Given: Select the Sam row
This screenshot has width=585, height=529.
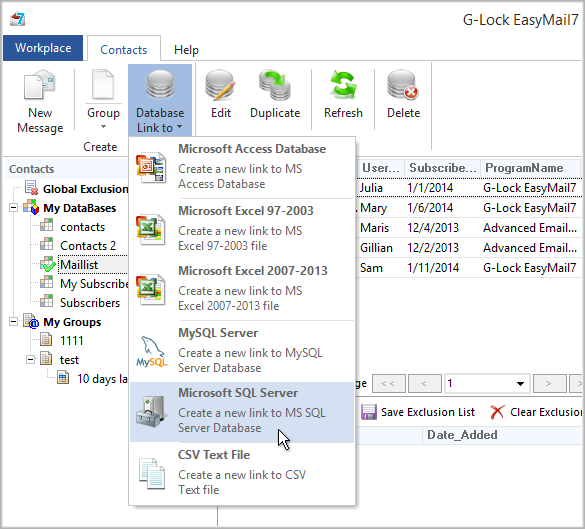Looking at the screenshot, I should tap(469, 268).
